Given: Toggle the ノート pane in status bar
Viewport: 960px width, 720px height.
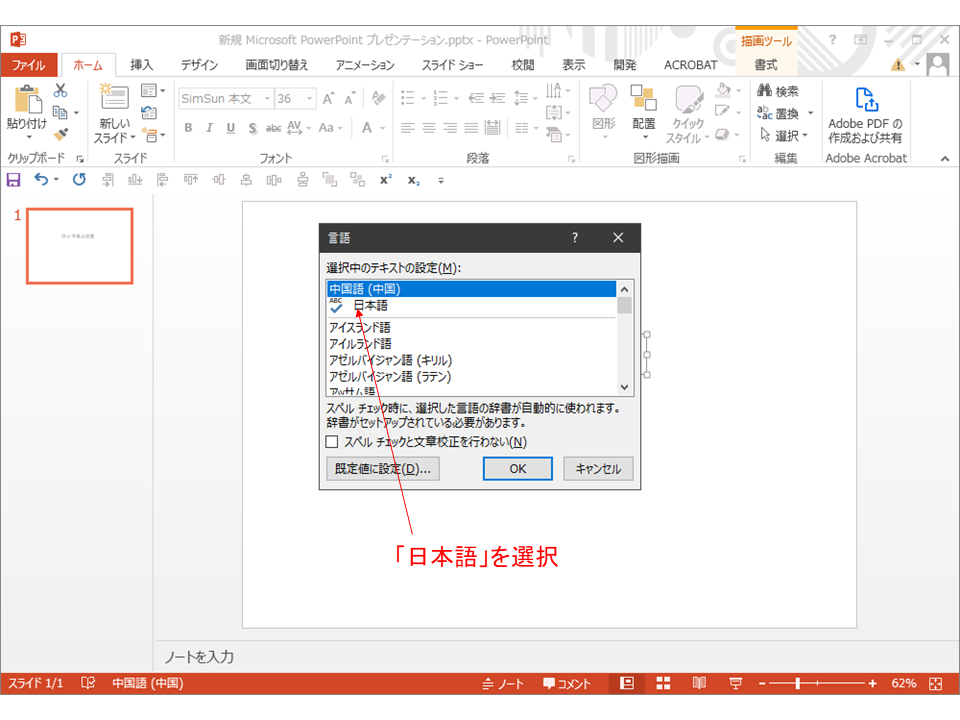Looking at the screenshot, I should click(503, 683).
